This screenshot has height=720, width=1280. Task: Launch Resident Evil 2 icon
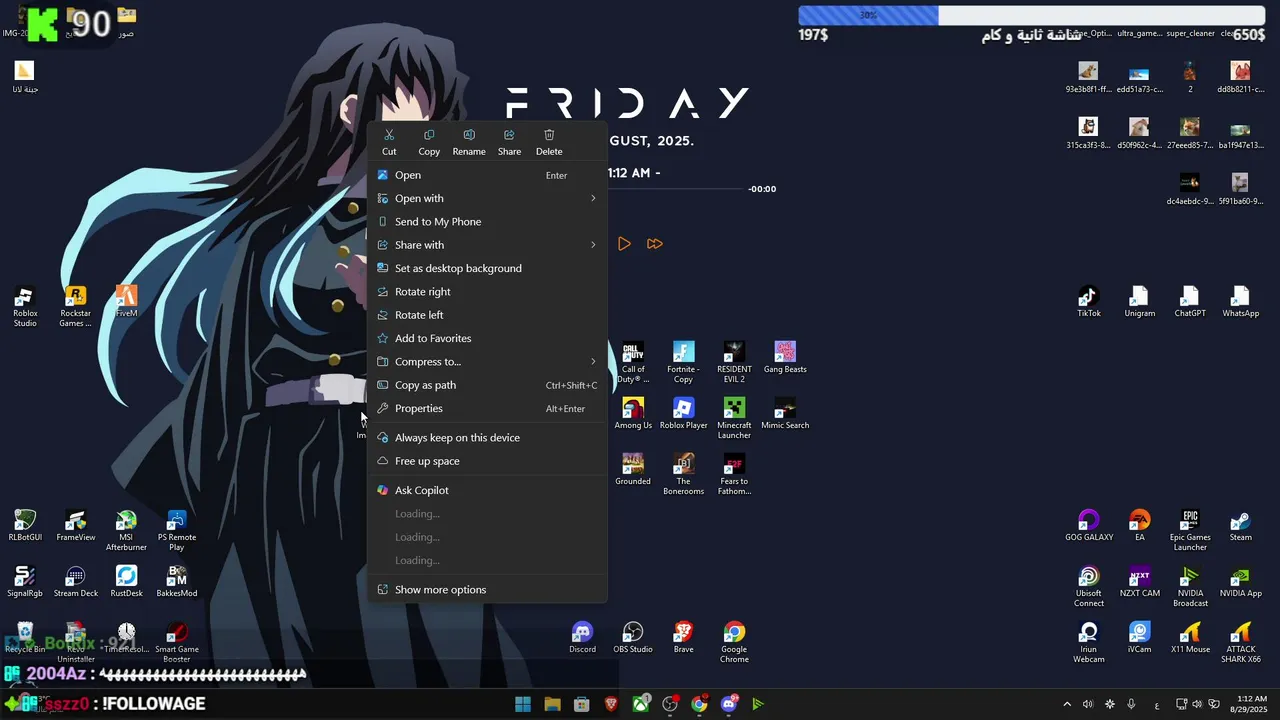click(x=734, y=362)
